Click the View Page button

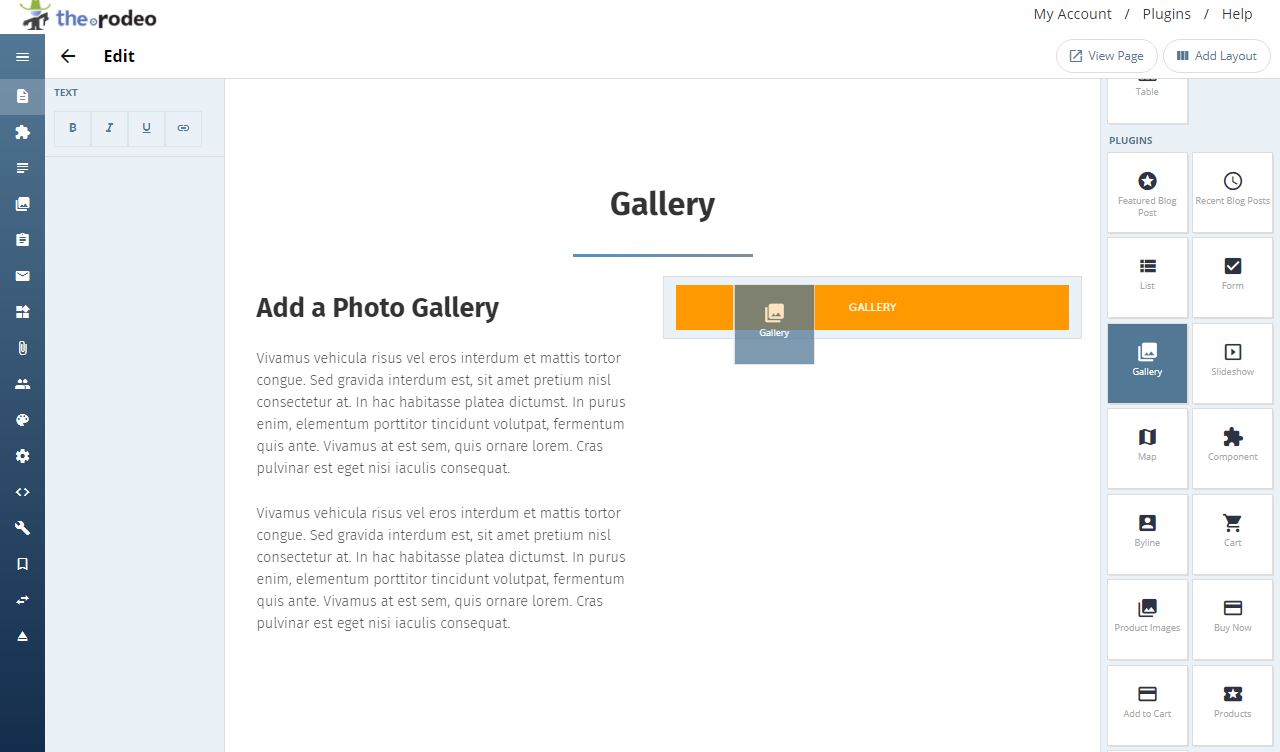point(1107,56)
